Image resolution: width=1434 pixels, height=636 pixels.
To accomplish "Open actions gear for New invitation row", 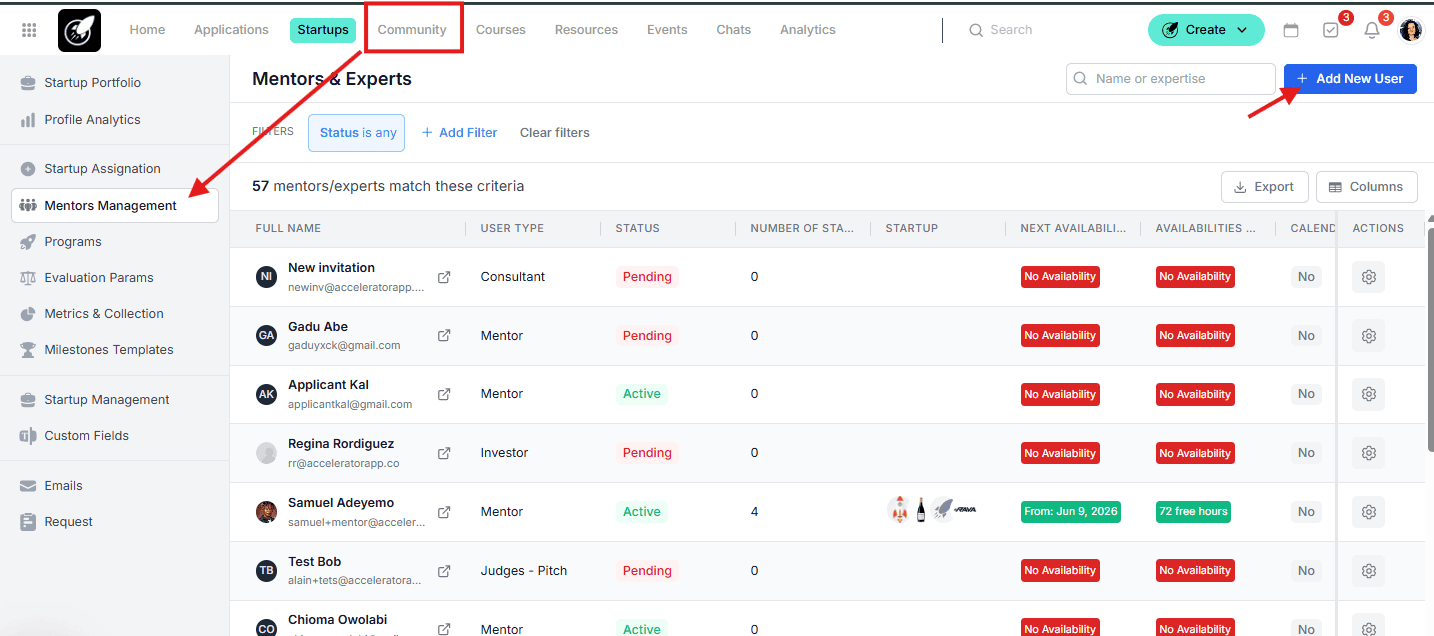I will tap(1369, 277).
